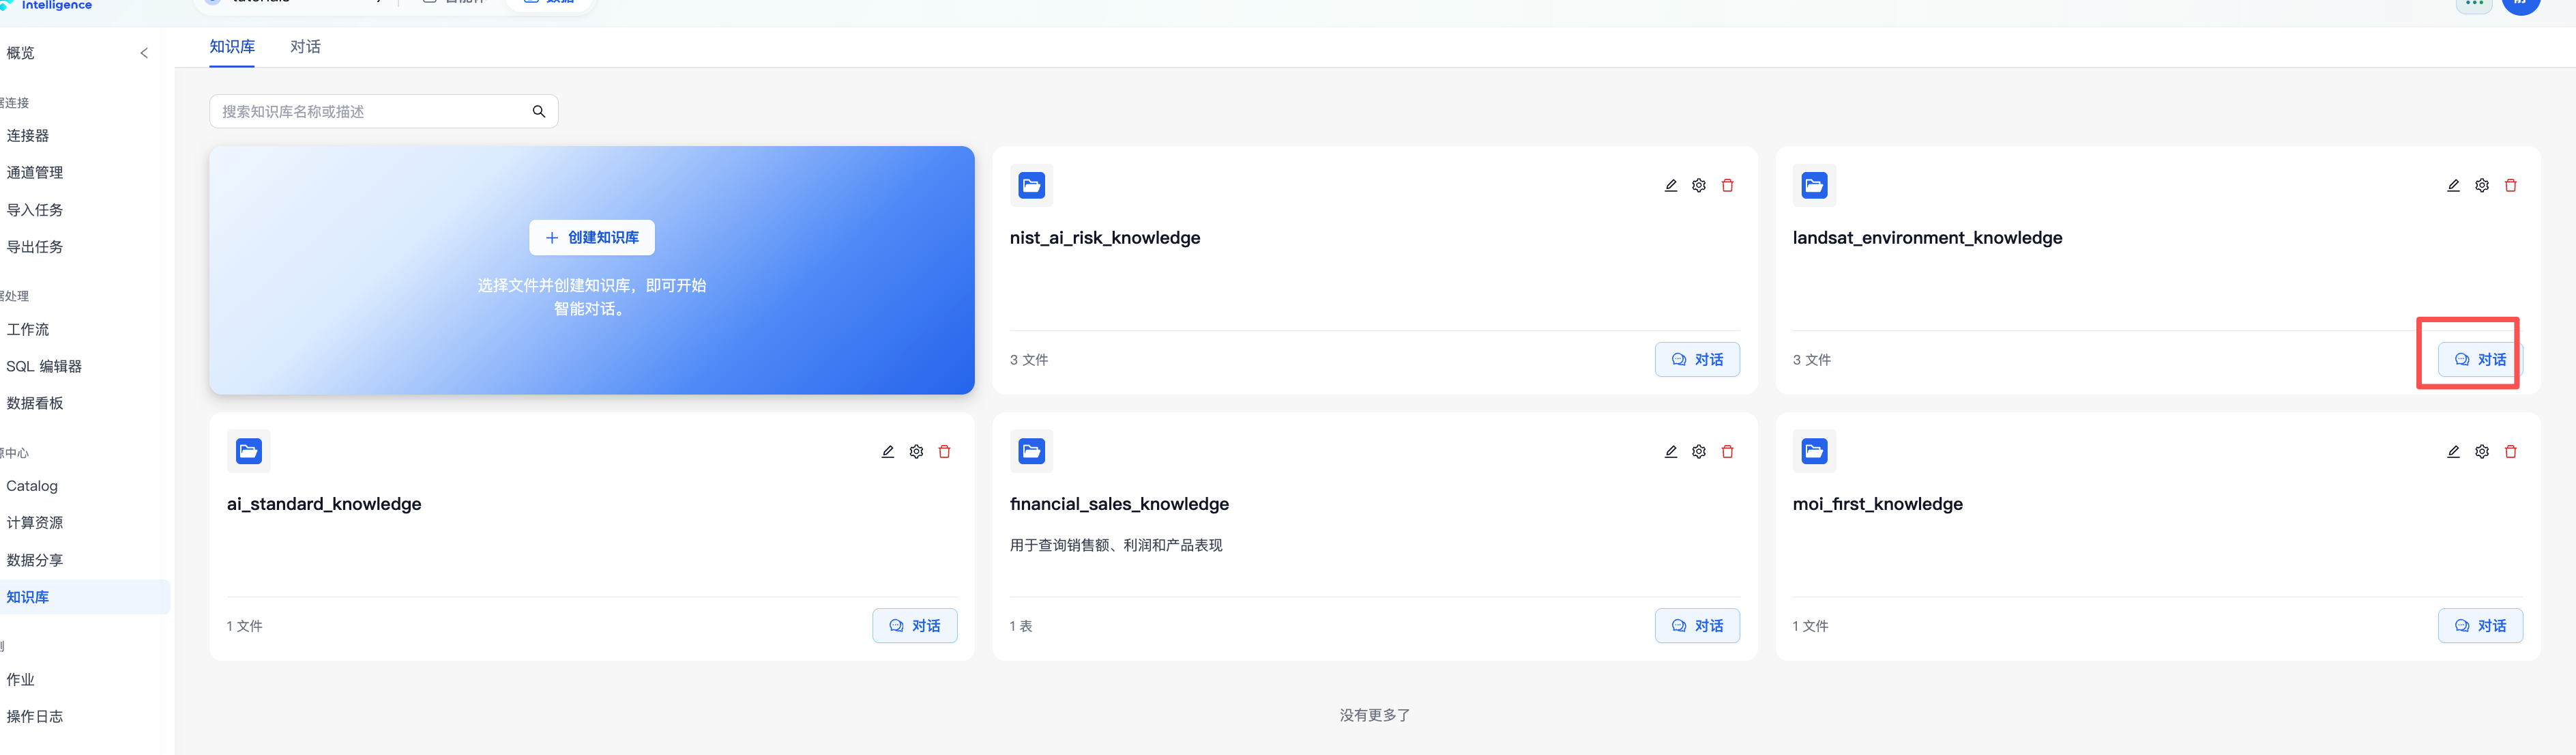Collapse the sidebar with the chevron arrow
Viewport: 2576px width, 755px height.
click(x=144, y=53)
